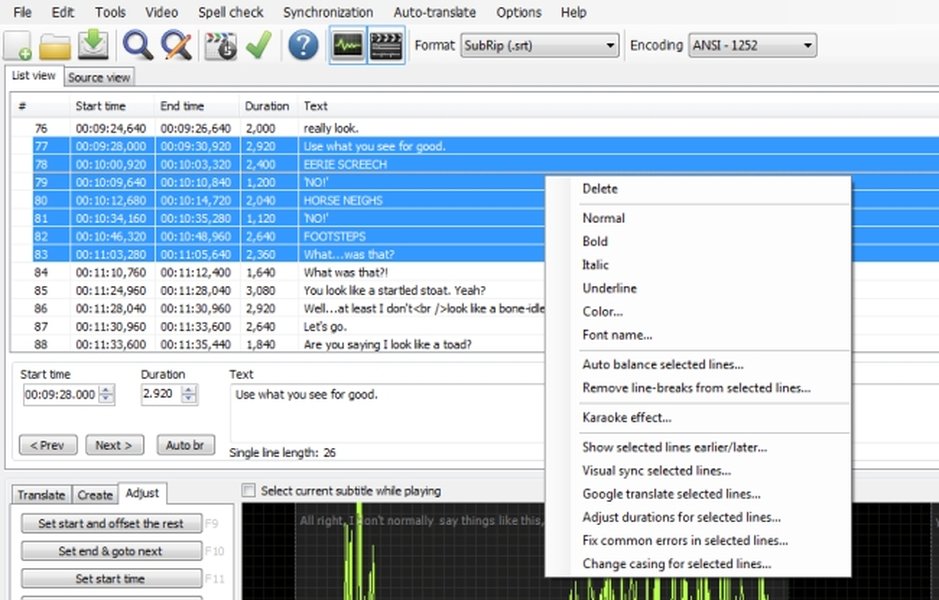
Task: Click the Next > button
Action: pos(114,445)
